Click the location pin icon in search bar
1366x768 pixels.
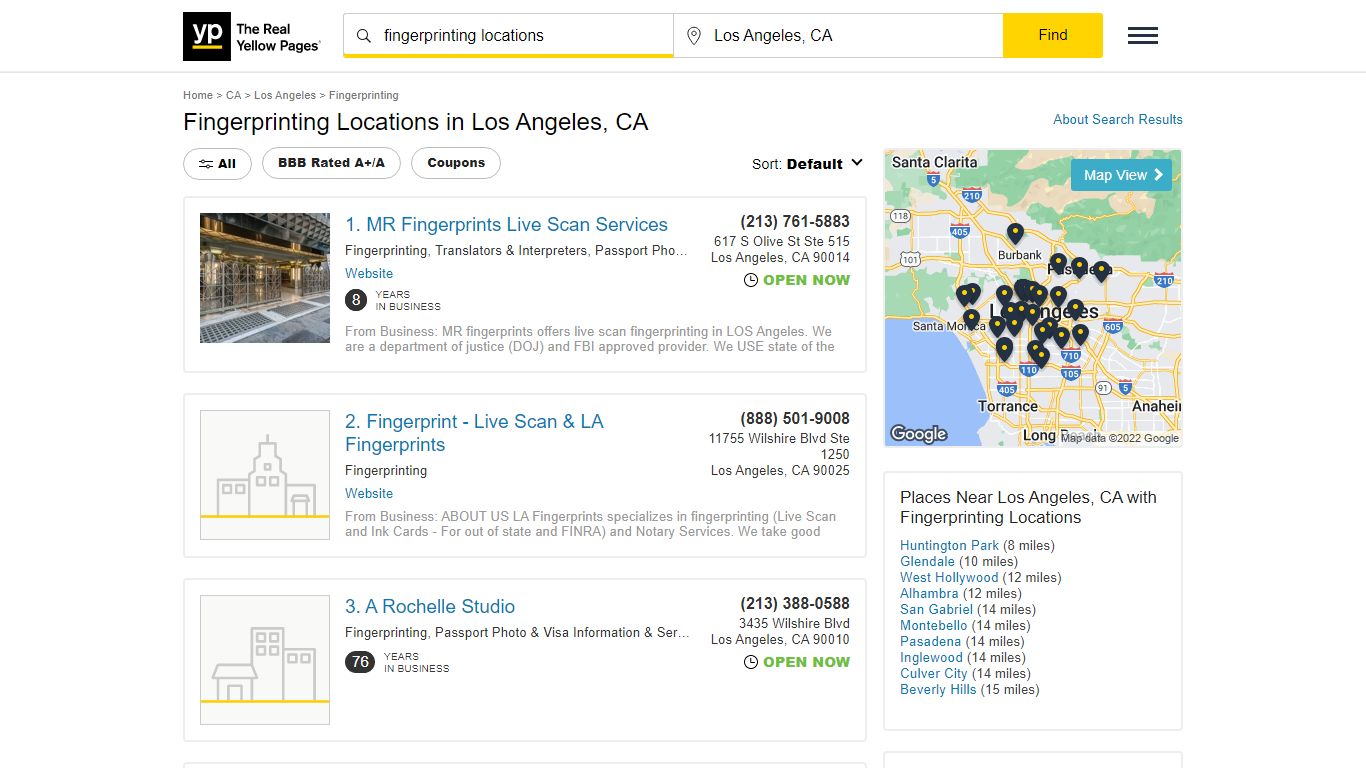click(x=694, y=36)
